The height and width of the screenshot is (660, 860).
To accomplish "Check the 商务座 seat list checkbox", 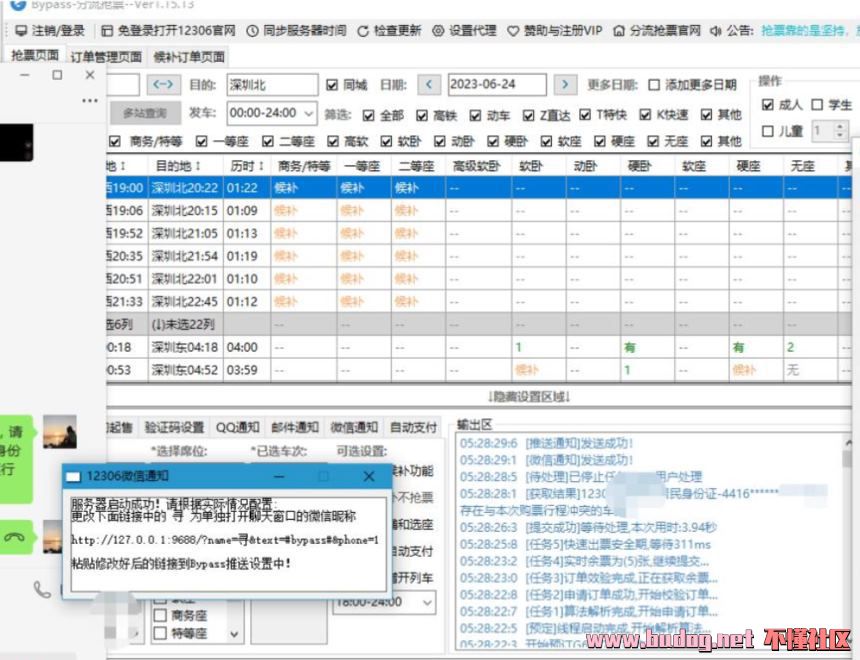I will [x=160, y=616].
